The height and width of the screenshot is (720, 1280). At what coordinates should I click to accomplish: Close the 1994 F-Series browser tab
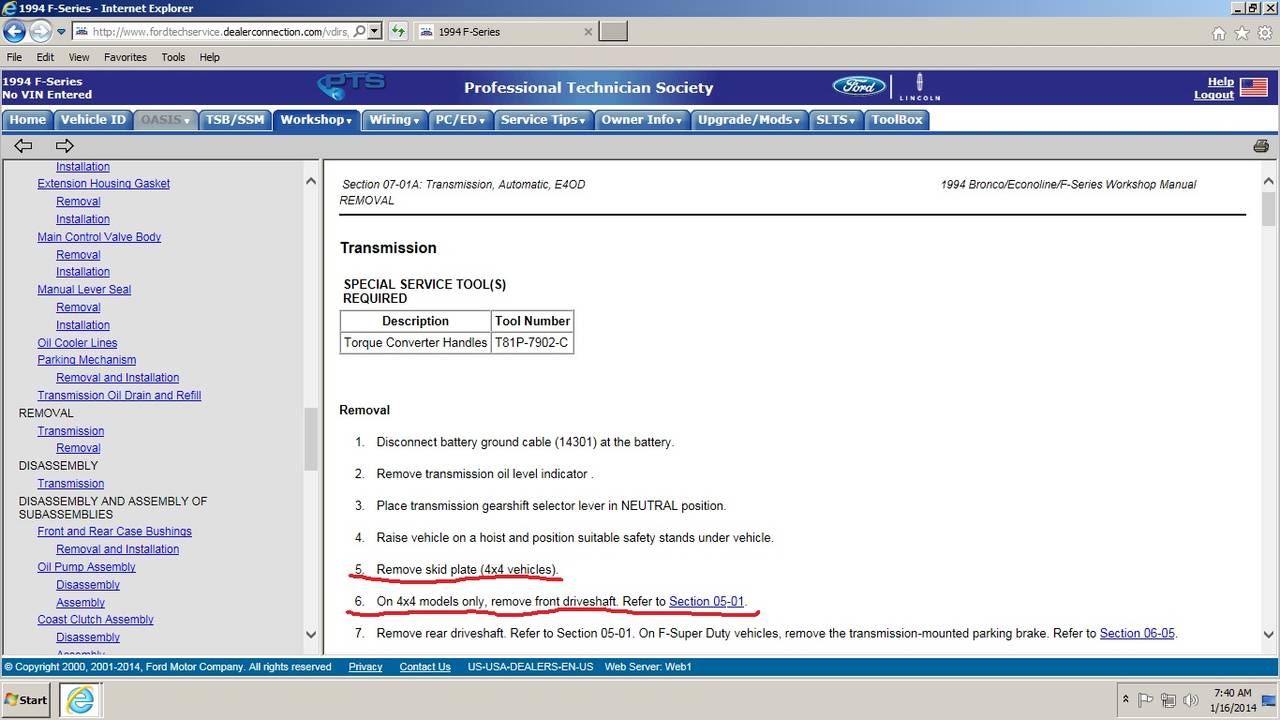click(588, 31)
